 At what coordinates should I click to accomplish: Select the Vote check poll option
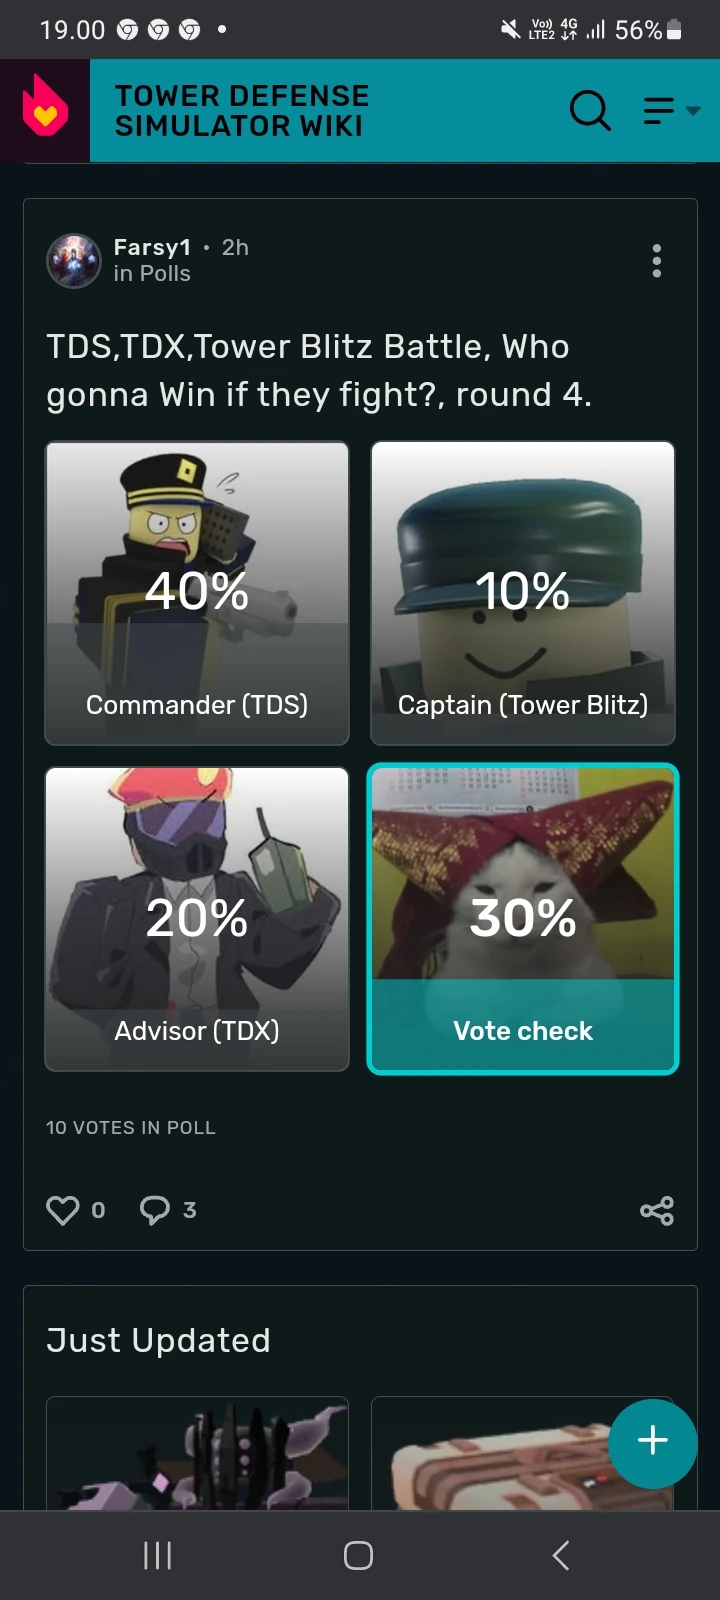click(523, 919)
